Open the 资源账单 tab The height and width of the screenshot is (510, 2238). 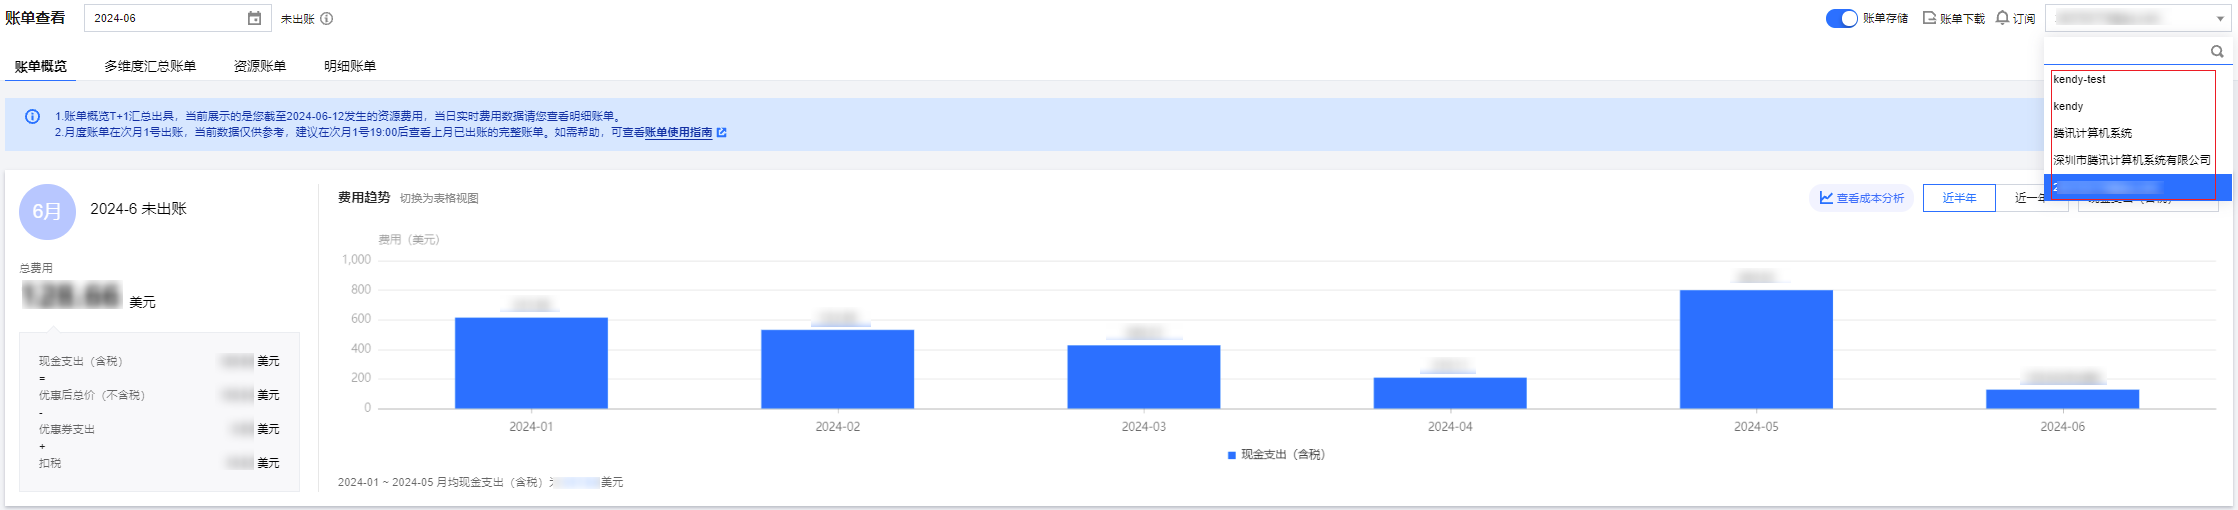pyautogui.click(x=260, y=66)
